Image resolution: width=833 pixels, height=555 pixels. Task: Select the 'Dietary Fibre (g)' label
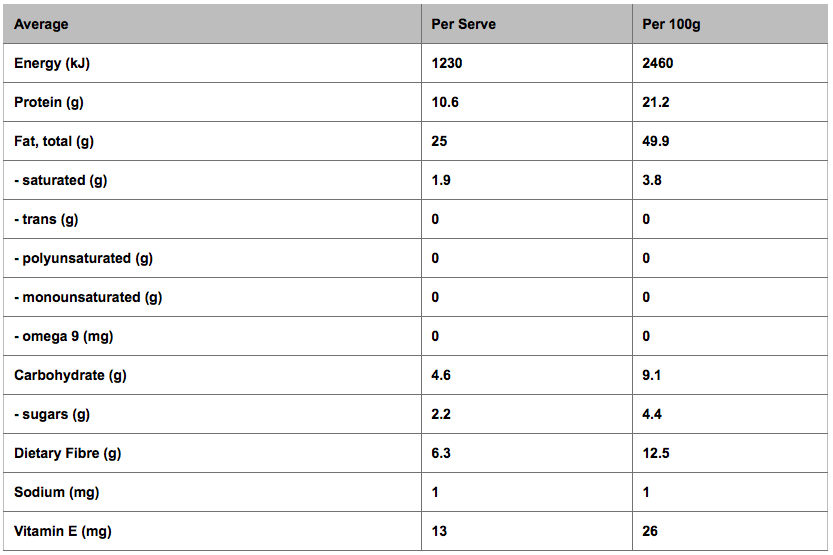[x=67, y=454]
